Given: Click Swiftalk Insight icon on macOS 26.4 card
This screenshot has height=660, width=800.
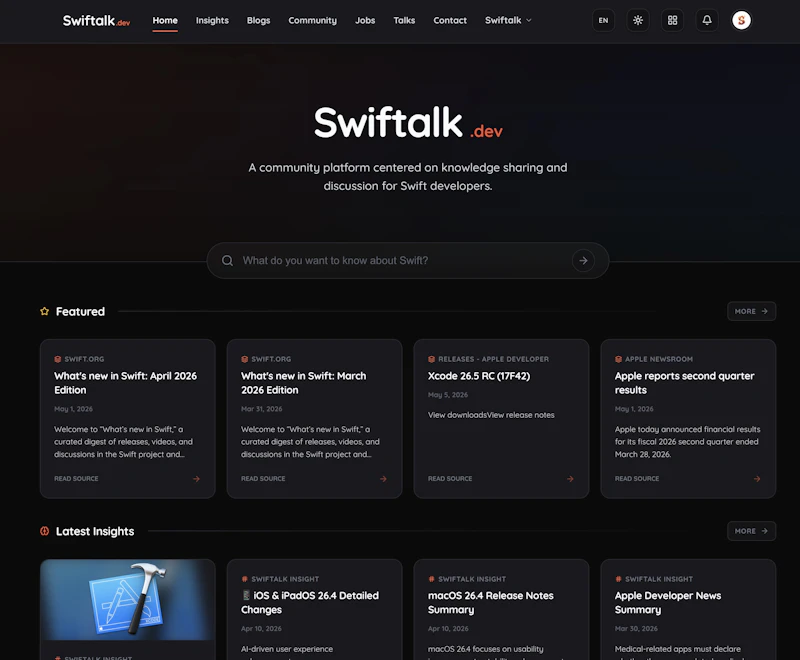Looking at the screenshot, I should (431, 579).
